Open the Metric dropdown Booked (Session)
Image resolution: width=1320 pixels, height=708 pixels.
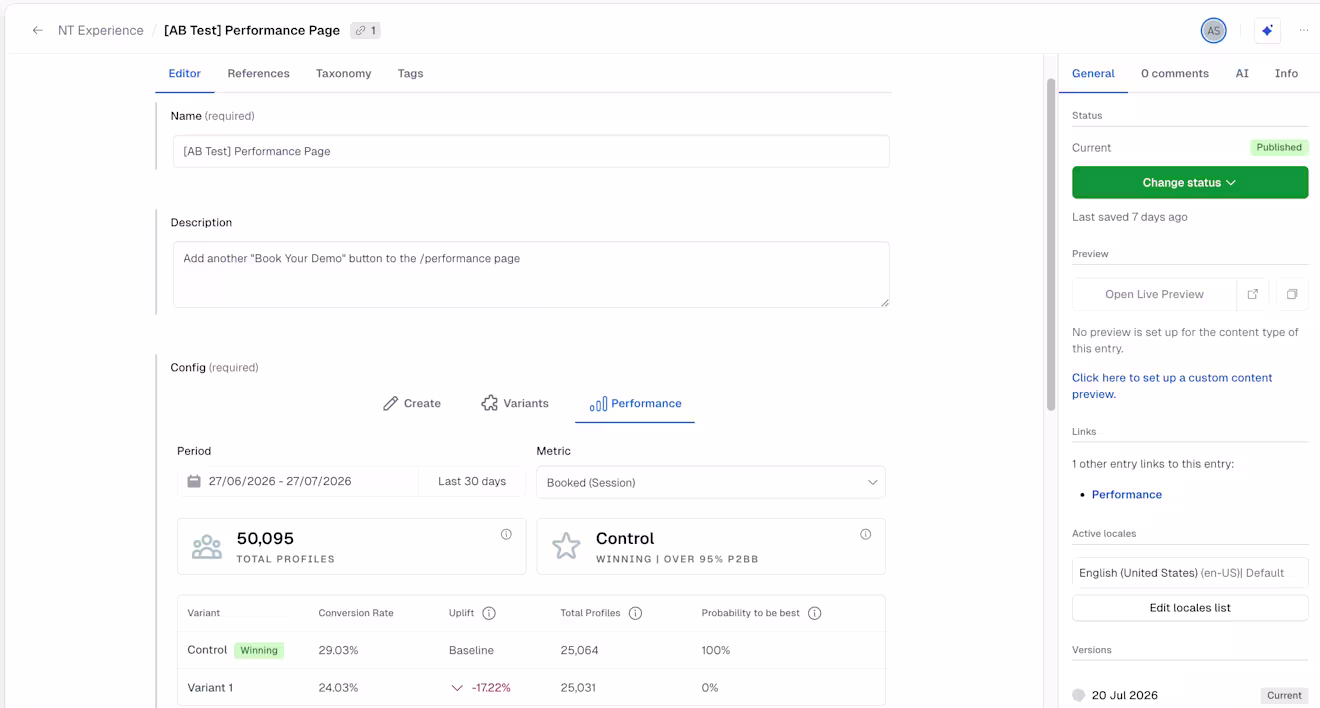coord(711,482)
